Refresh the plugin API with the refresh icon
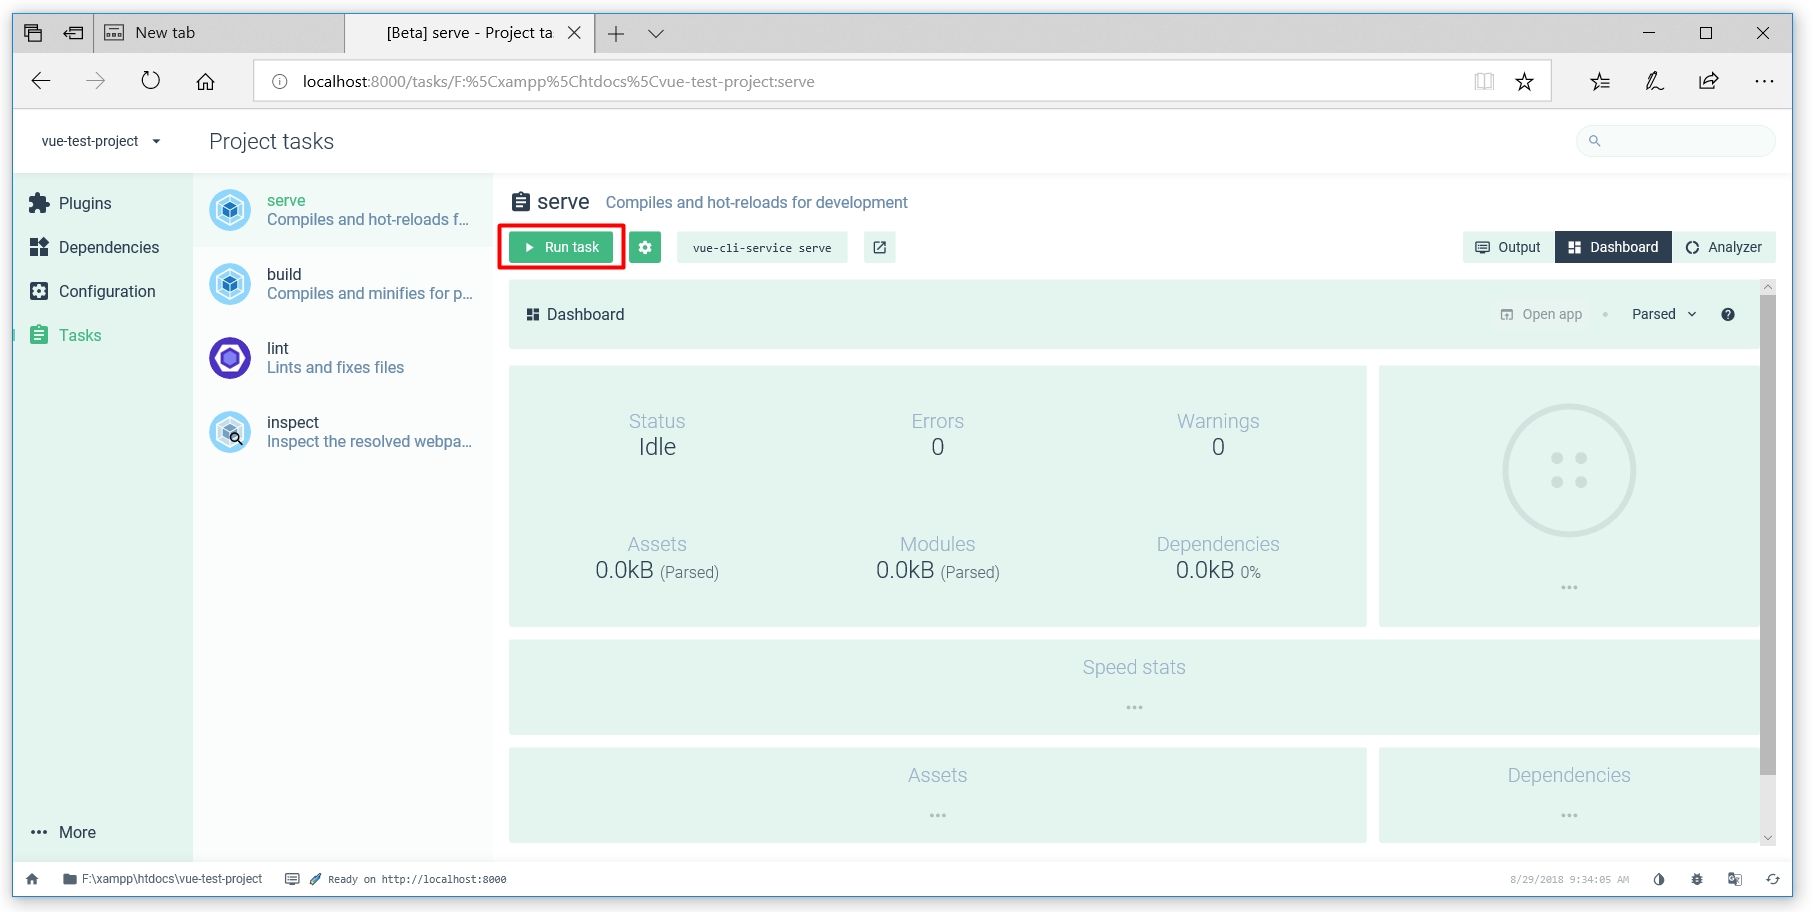 (x=1773, y=879)
